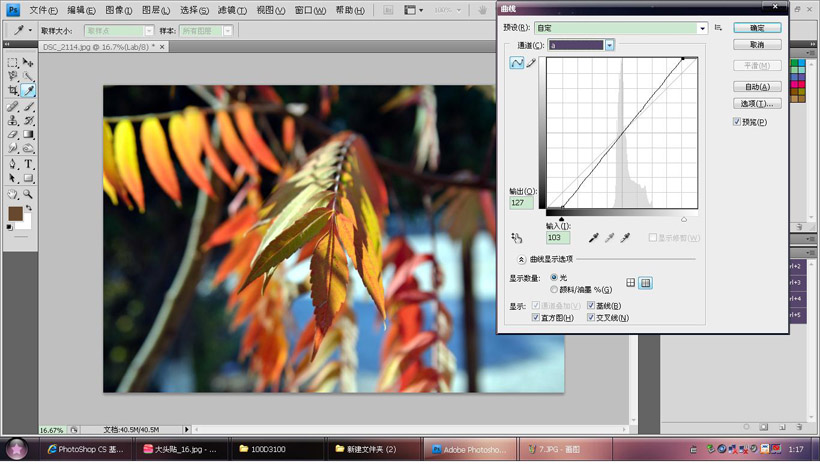Click the 输出 output value field
This screenshot has width=820, height=467.
point(521,203)
